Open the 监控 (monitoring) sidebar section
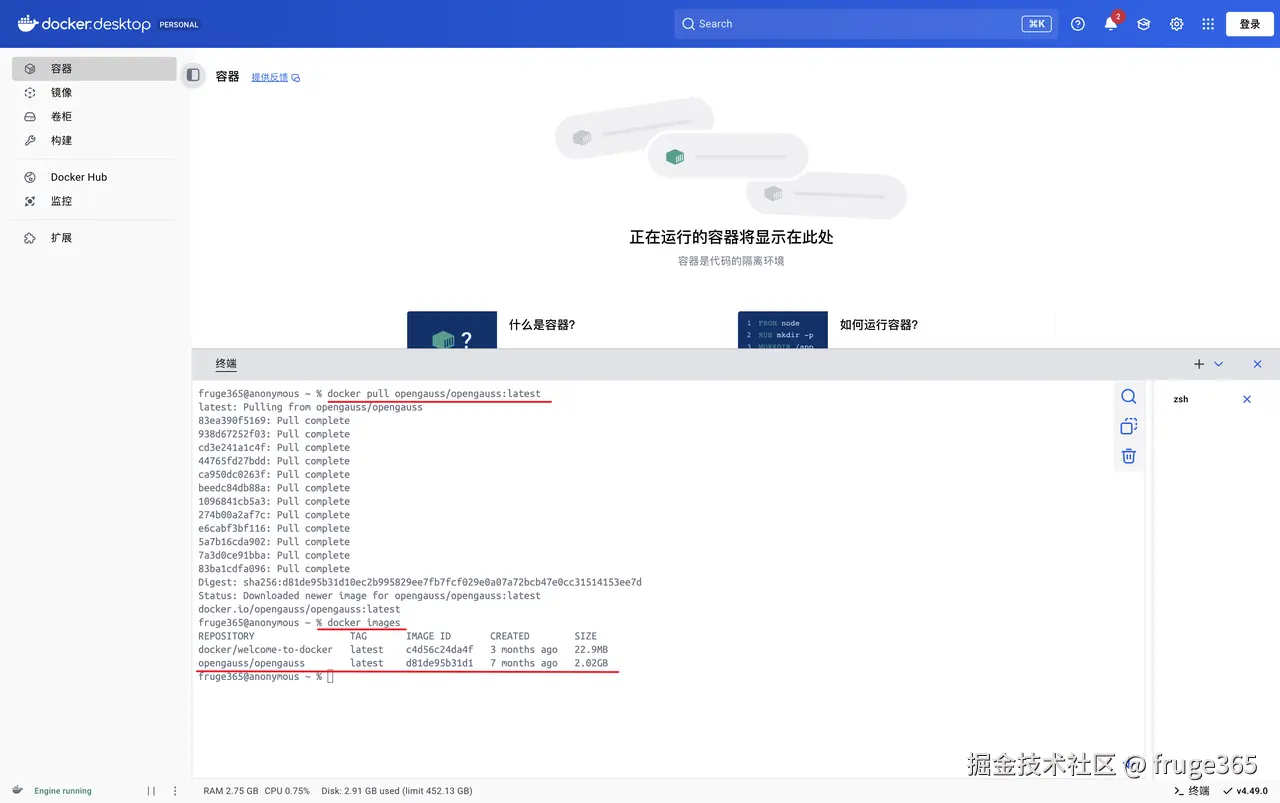The height and width of the screenshot is (803, 1280). 60,200
